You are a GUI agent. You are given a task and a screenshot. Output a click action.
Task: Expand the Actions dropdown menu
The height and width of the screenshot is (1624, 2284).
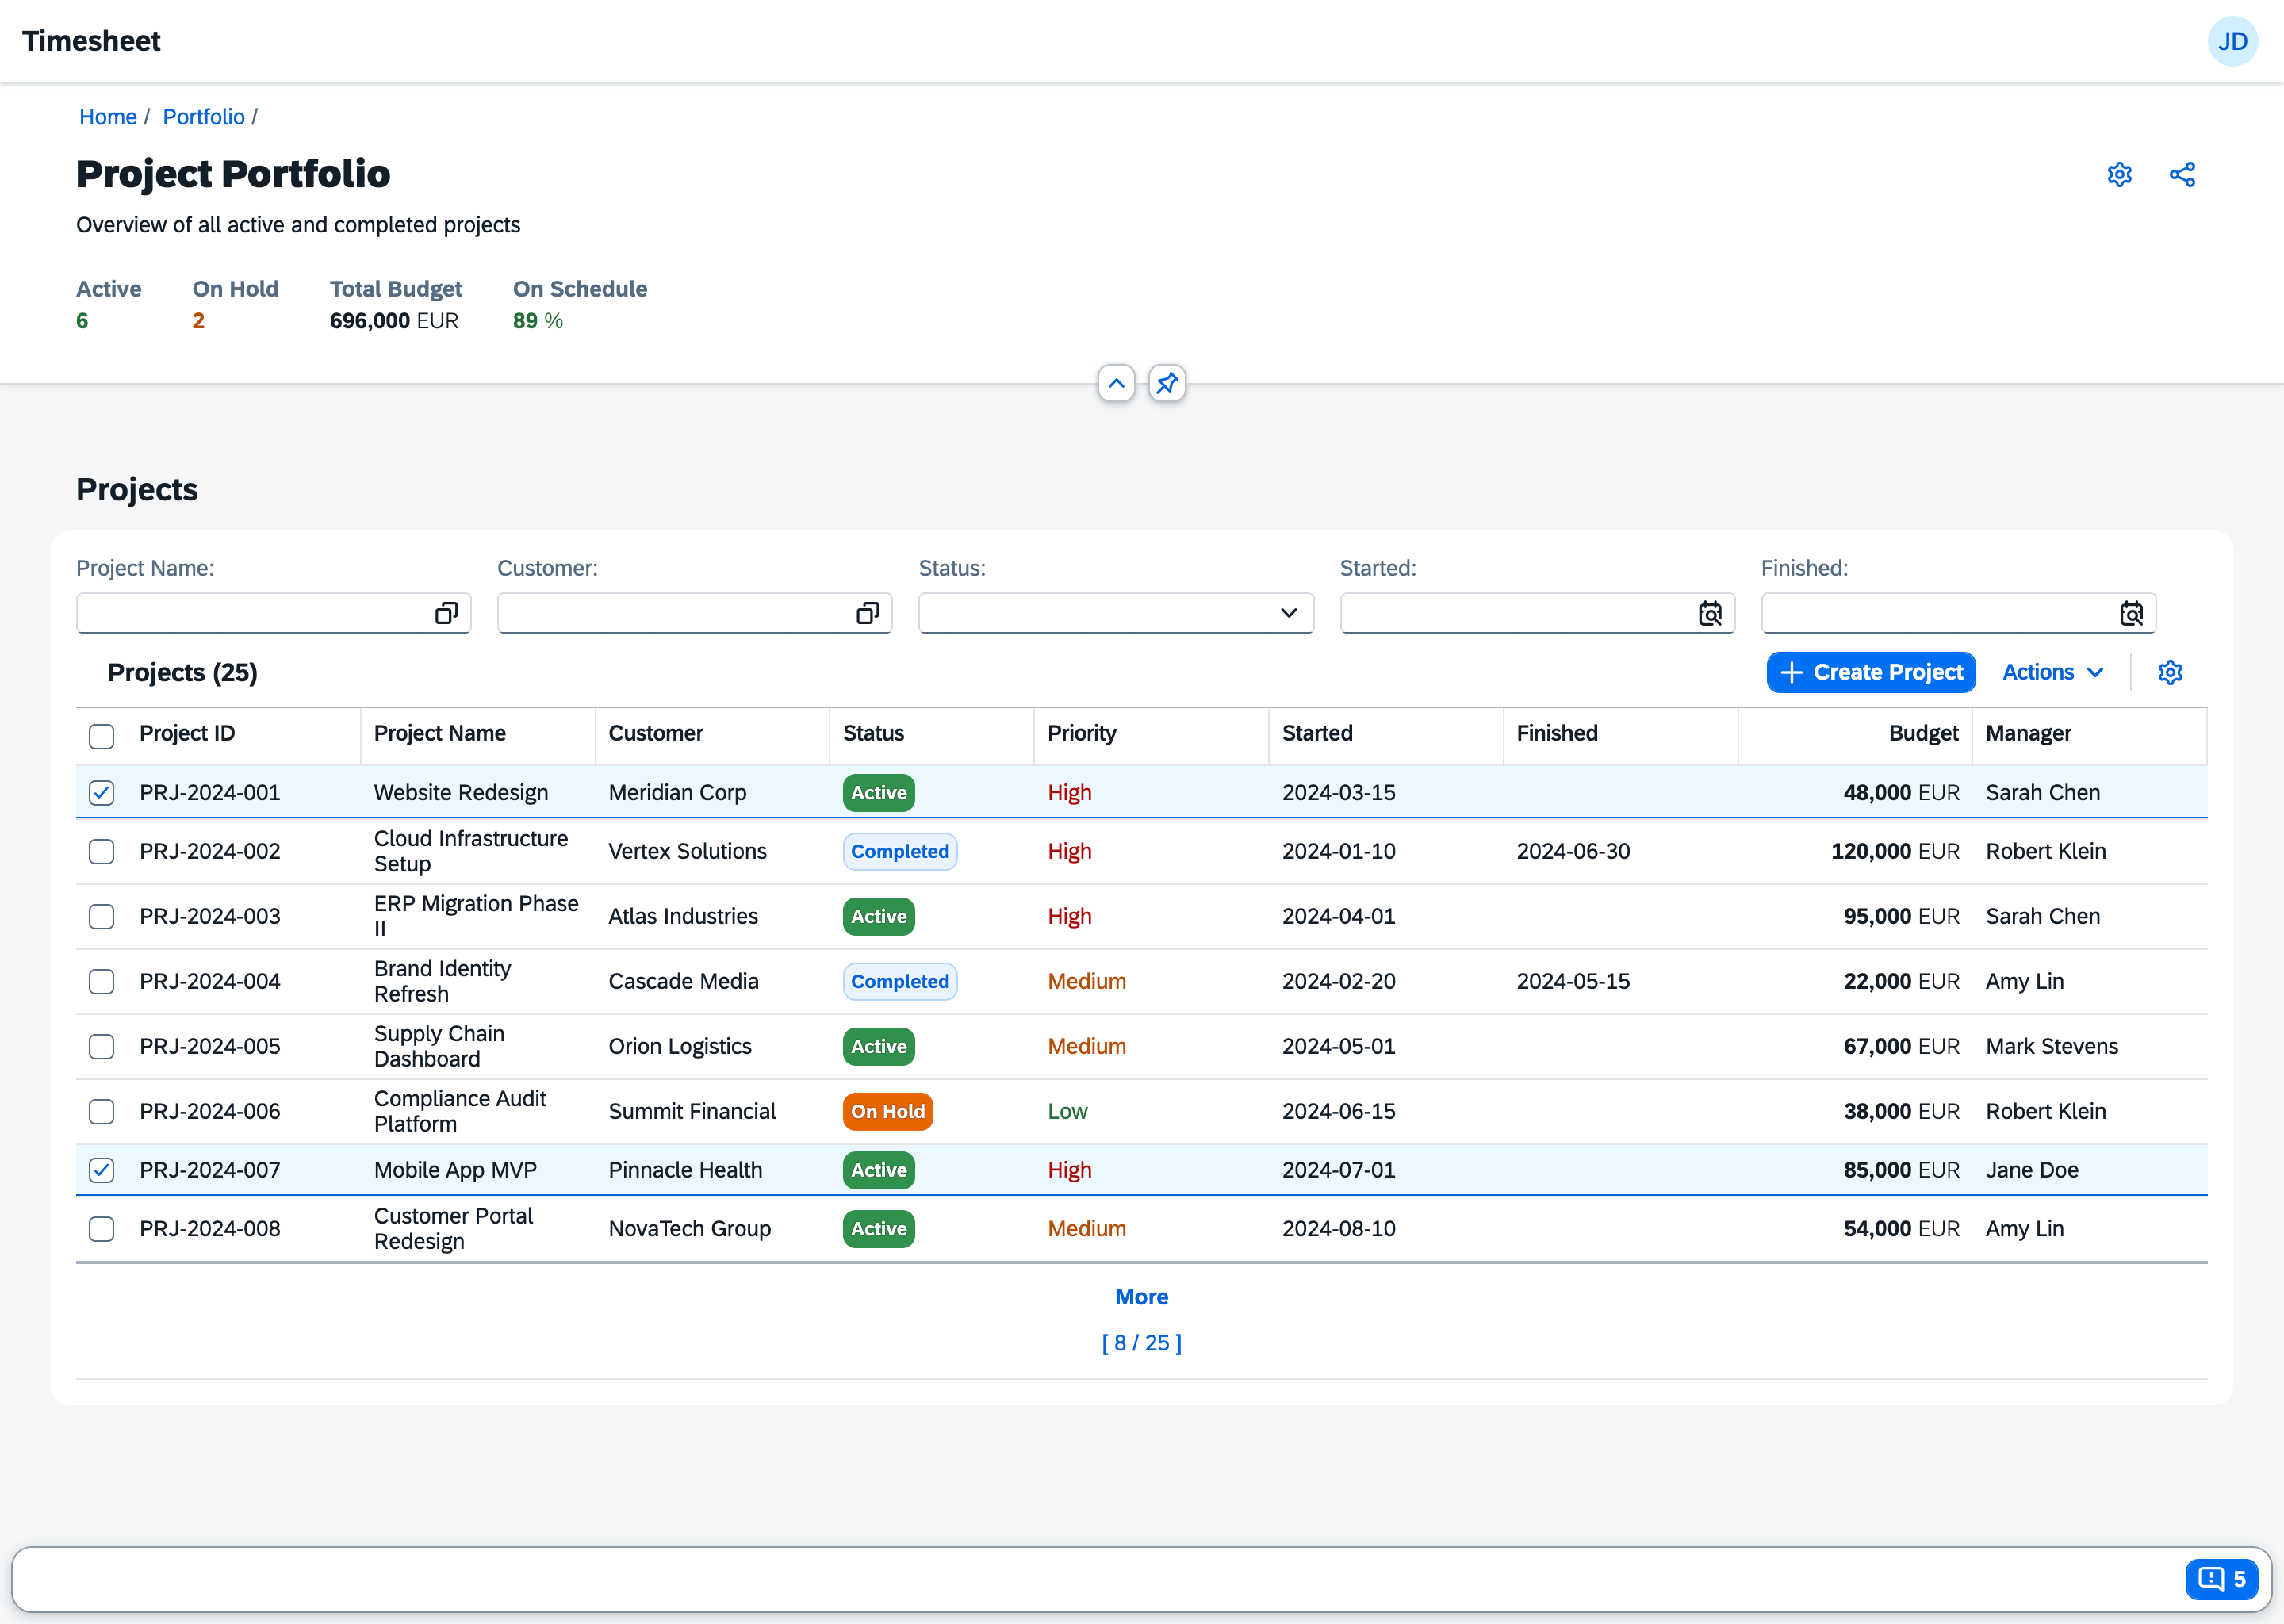pyautogui.click(x=2052, y=672)
